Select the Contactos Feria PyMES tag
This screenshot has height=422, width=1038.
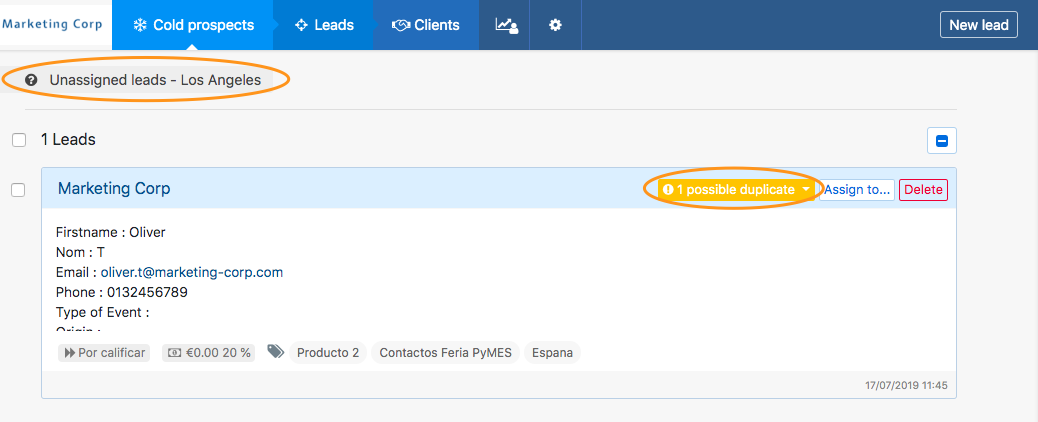point(446,352)
